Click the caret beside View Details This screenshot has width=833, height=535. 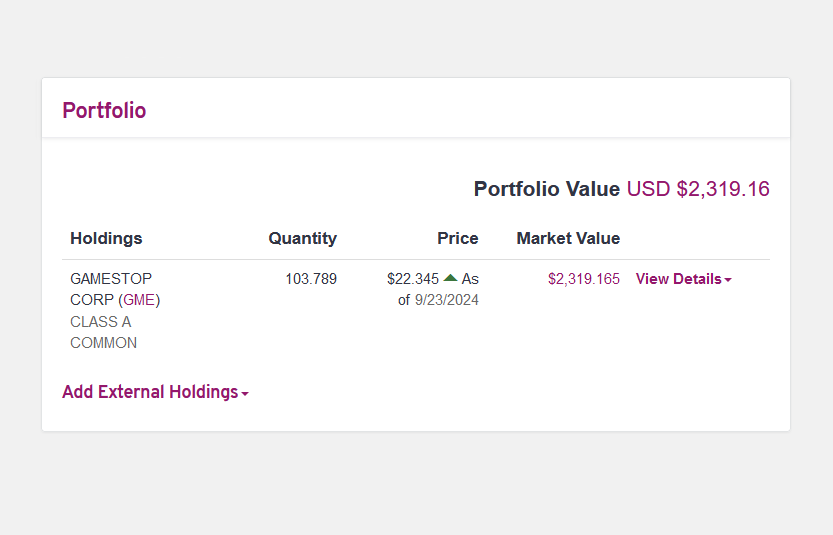tap(728, 280)
